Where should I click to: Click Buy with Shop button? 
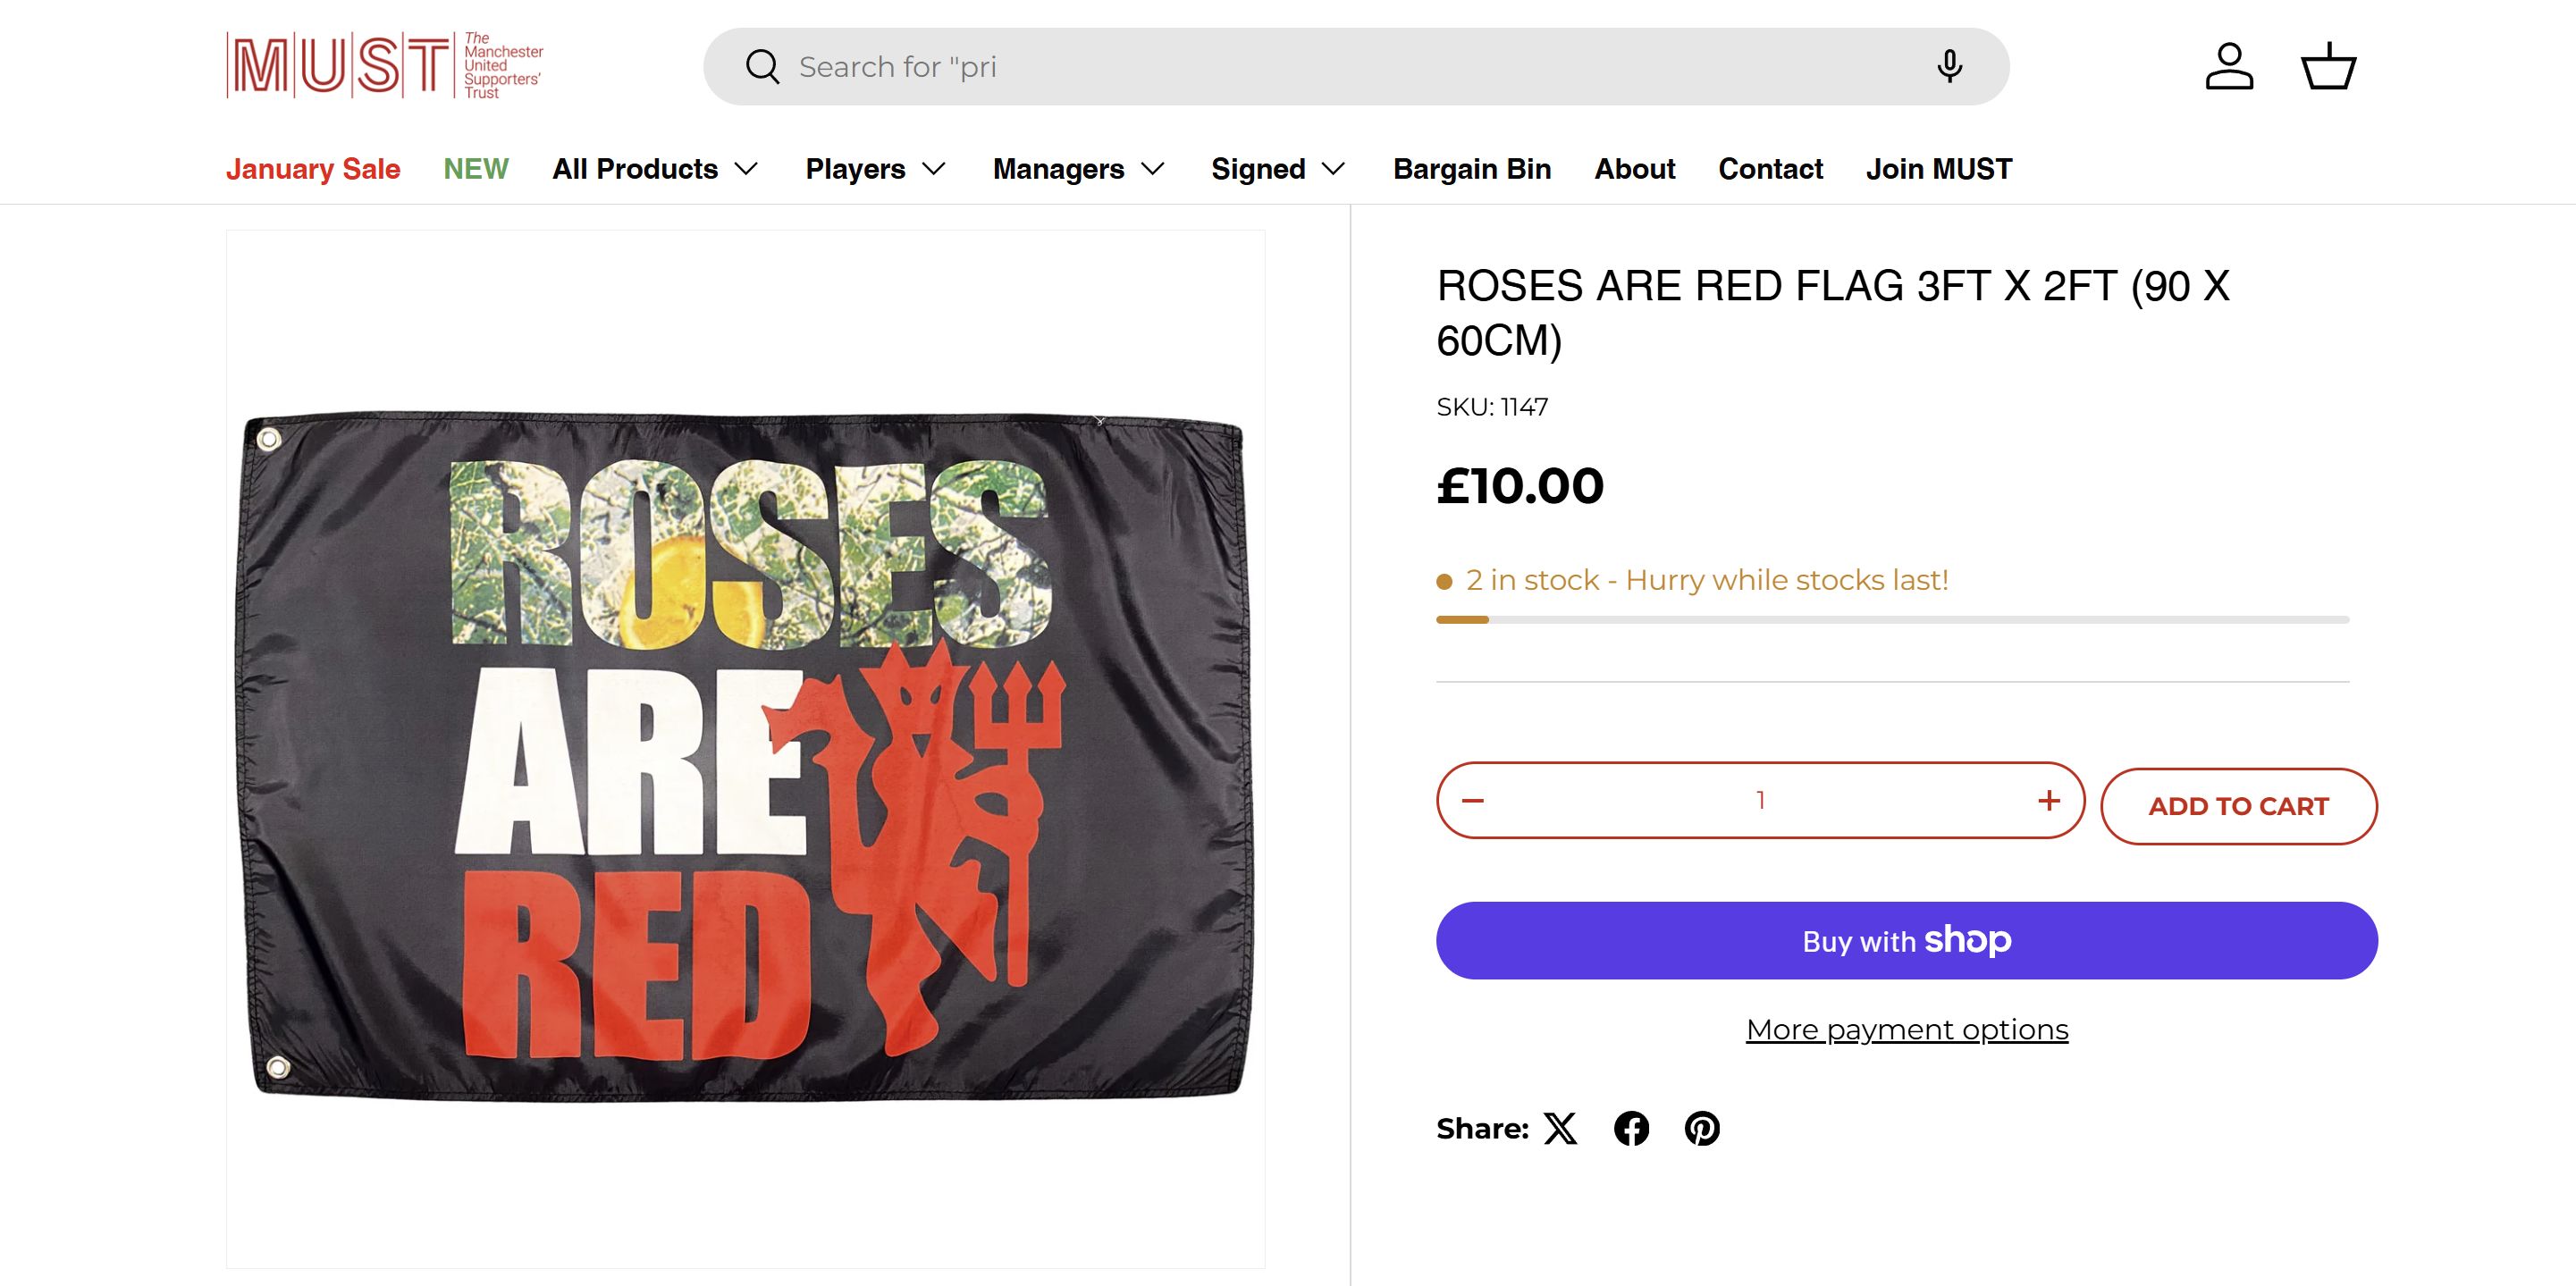pyautogui.click(x=1906, y=941)
